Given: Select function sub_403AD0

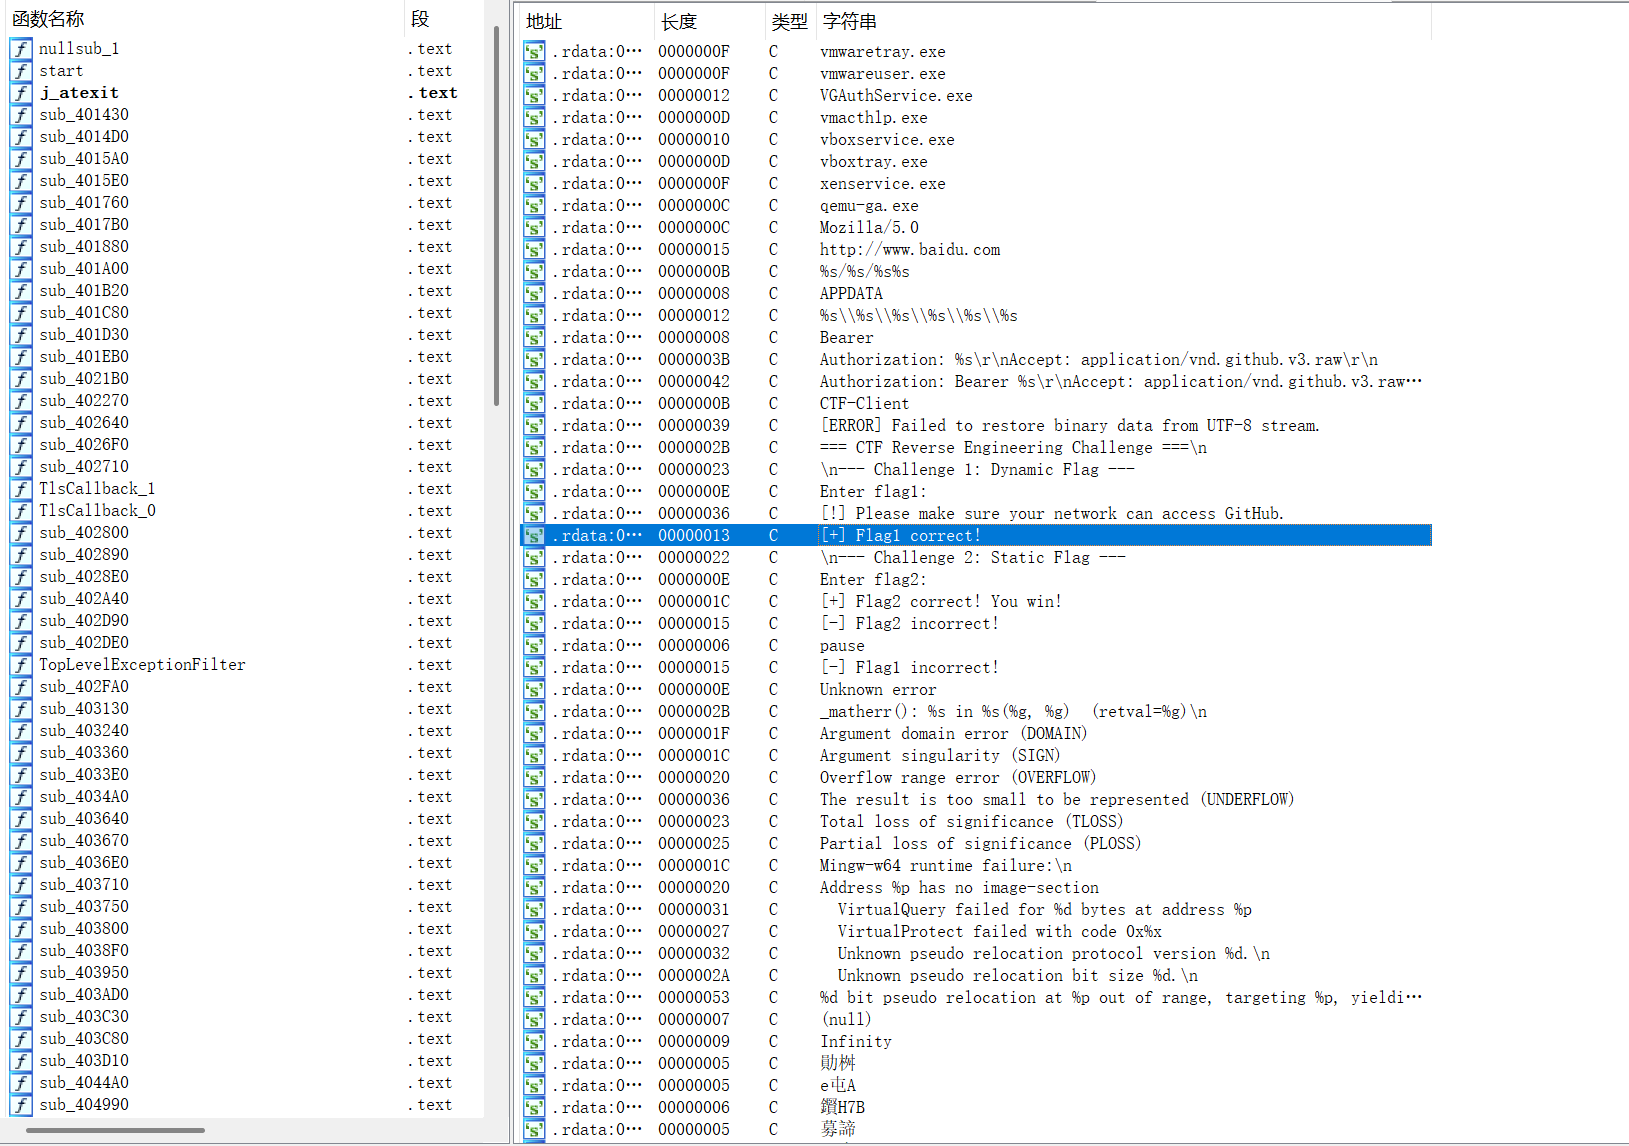Looking at the screenshot, I should coord(84,995).
